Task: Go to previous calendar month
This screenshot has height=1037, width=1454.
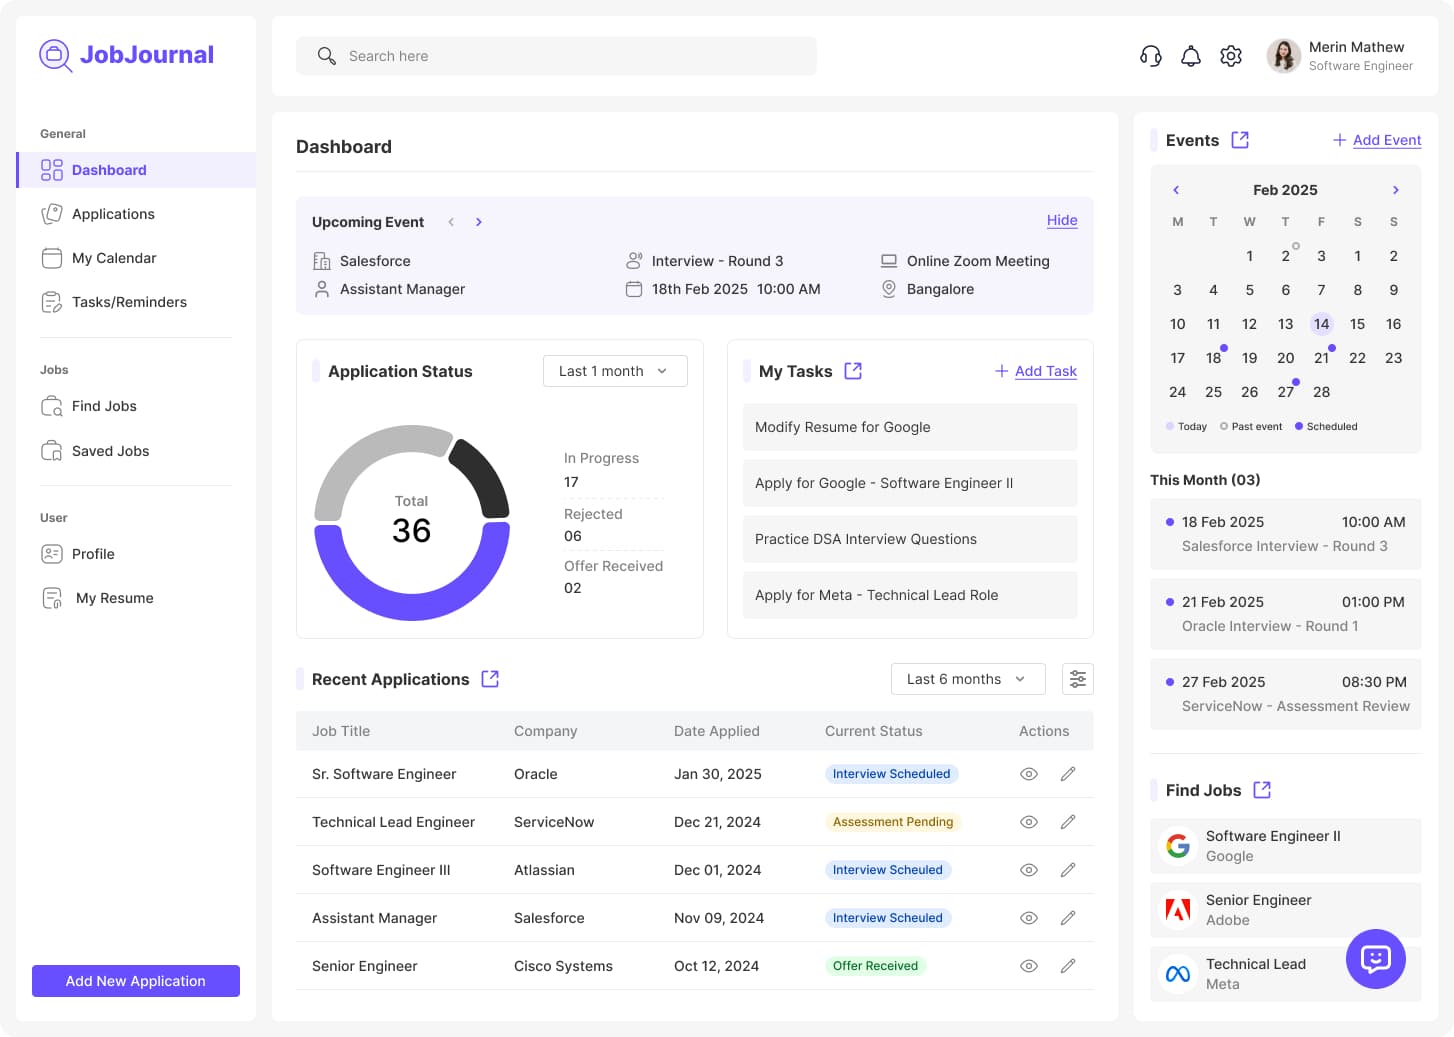Action: tap(1176, 190)
